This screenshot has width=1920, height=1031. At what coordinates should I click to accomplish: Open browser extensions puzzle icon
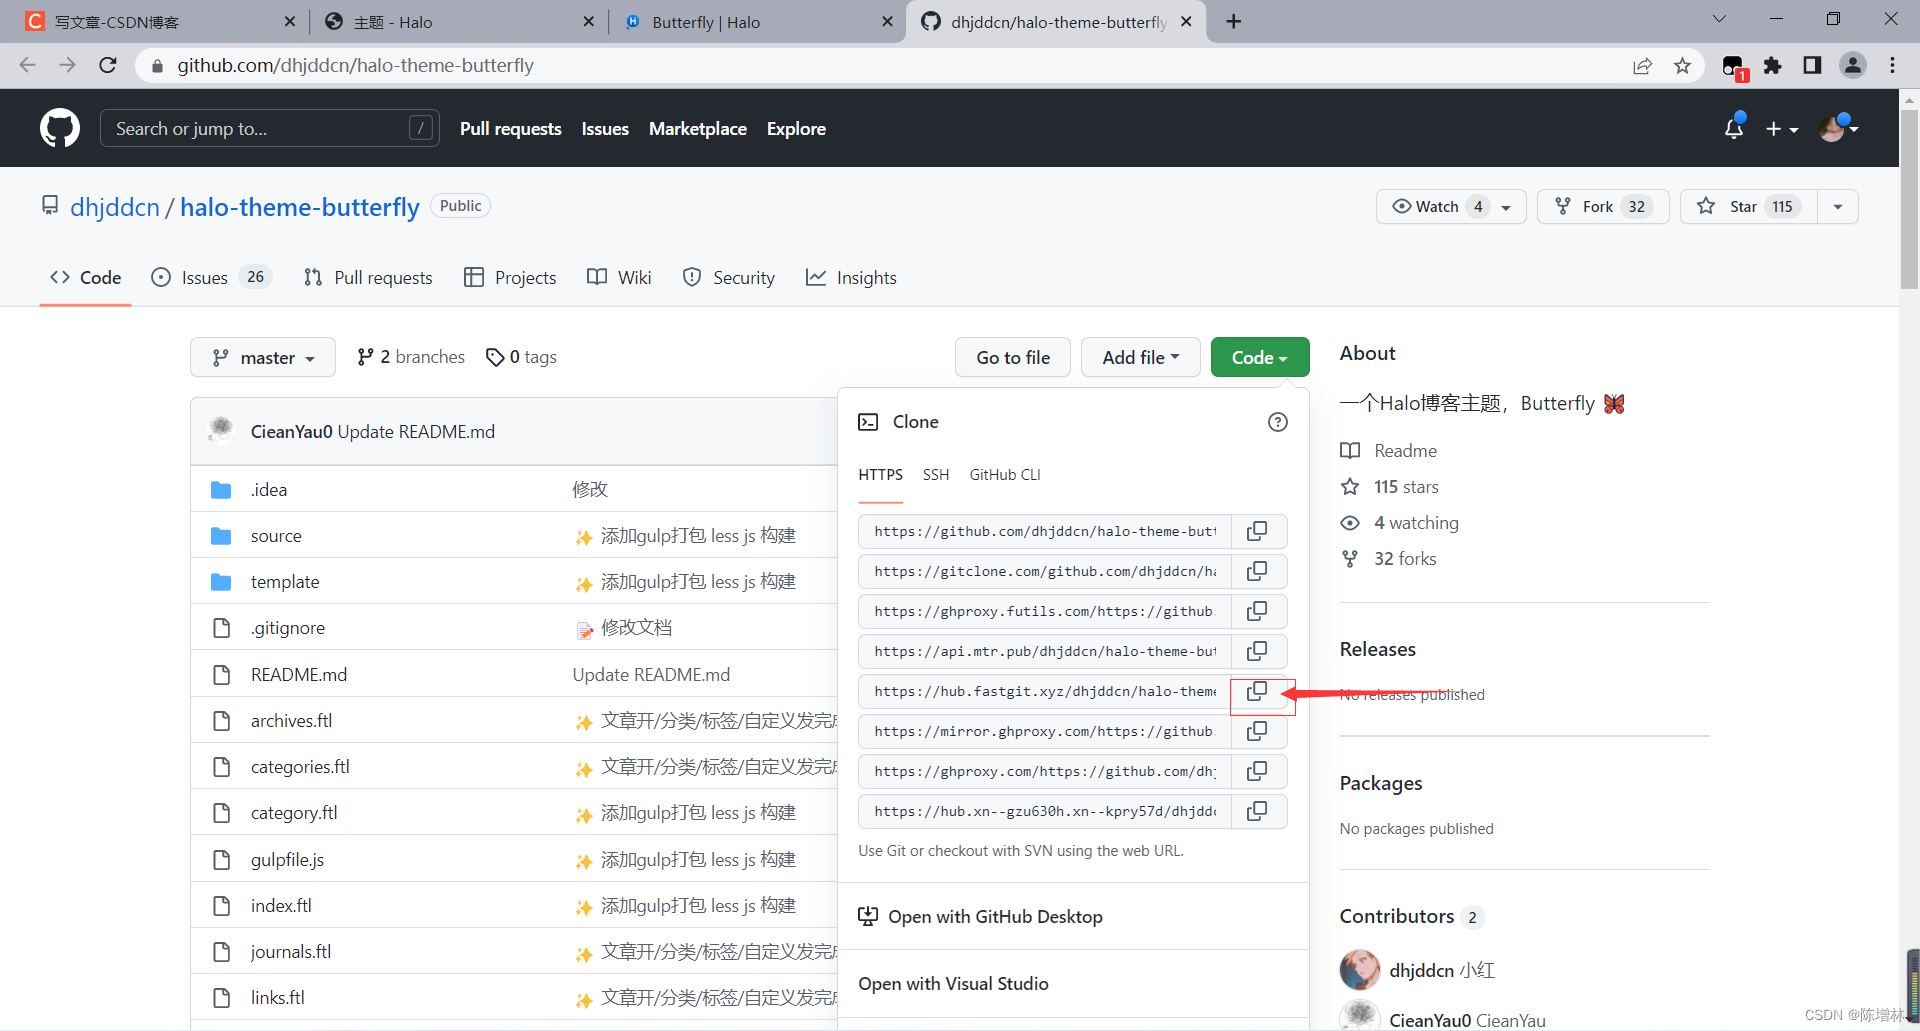[1773, 65]
